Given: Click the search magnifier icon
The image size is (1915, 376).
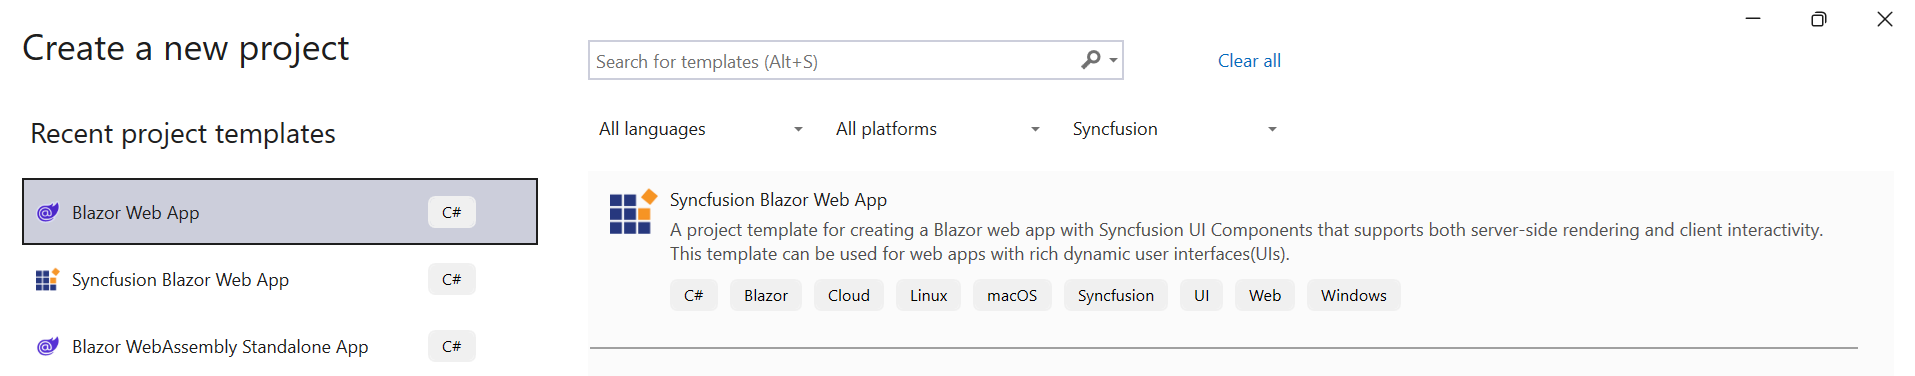Looking at the screenshot, I should [x=1091, y=60].
